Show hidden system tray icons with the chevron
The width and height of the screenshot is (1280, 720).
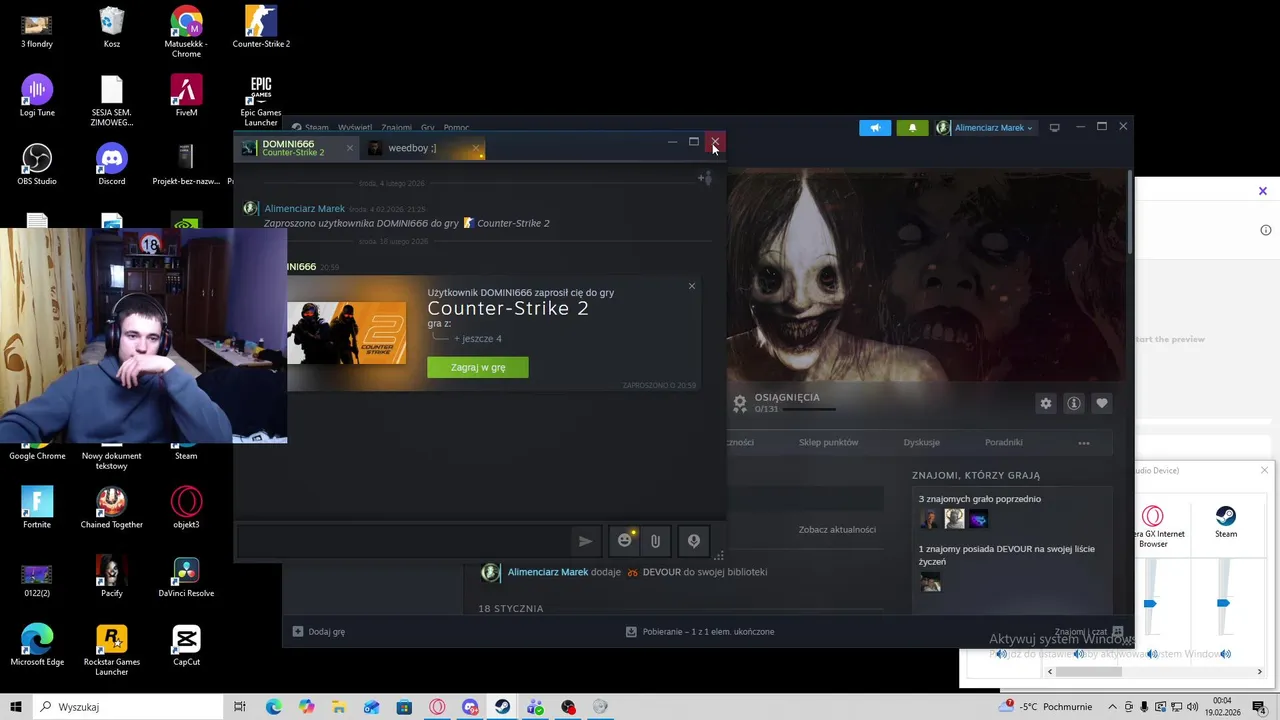tap(1112, 707)
